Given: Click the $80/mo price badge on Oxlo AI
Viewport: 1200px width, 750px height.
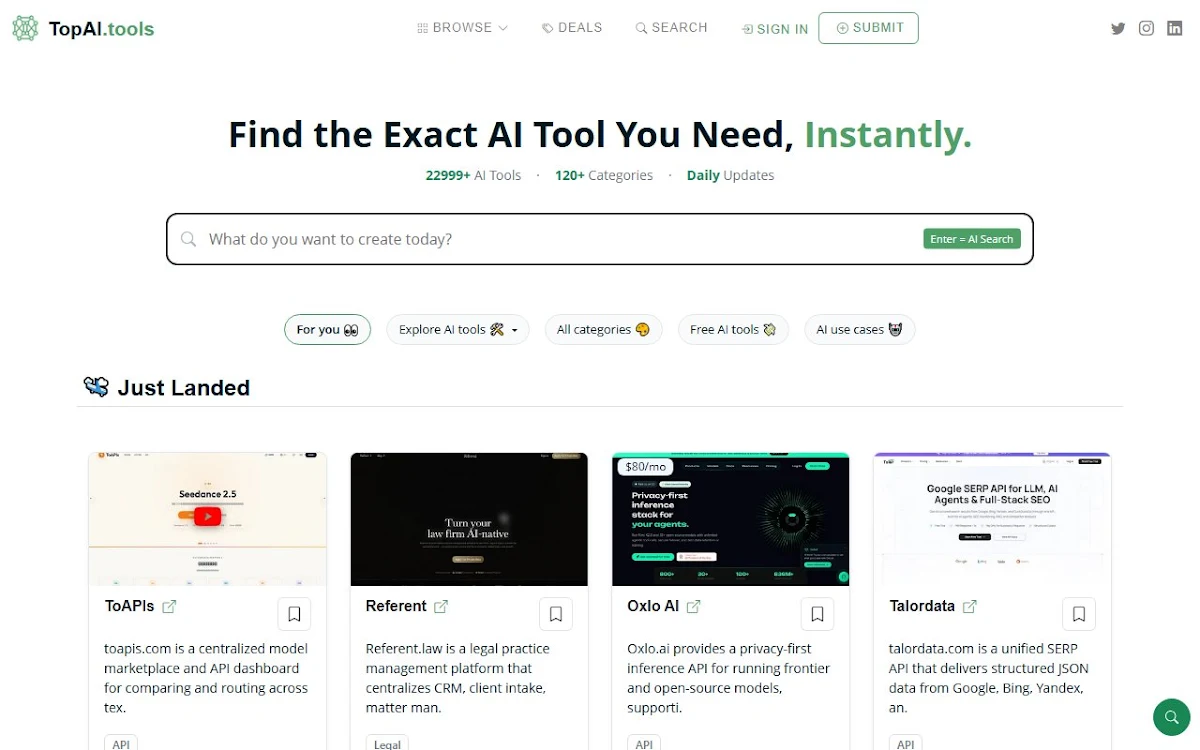Looking at the screenshot, I should click(645, 466).
